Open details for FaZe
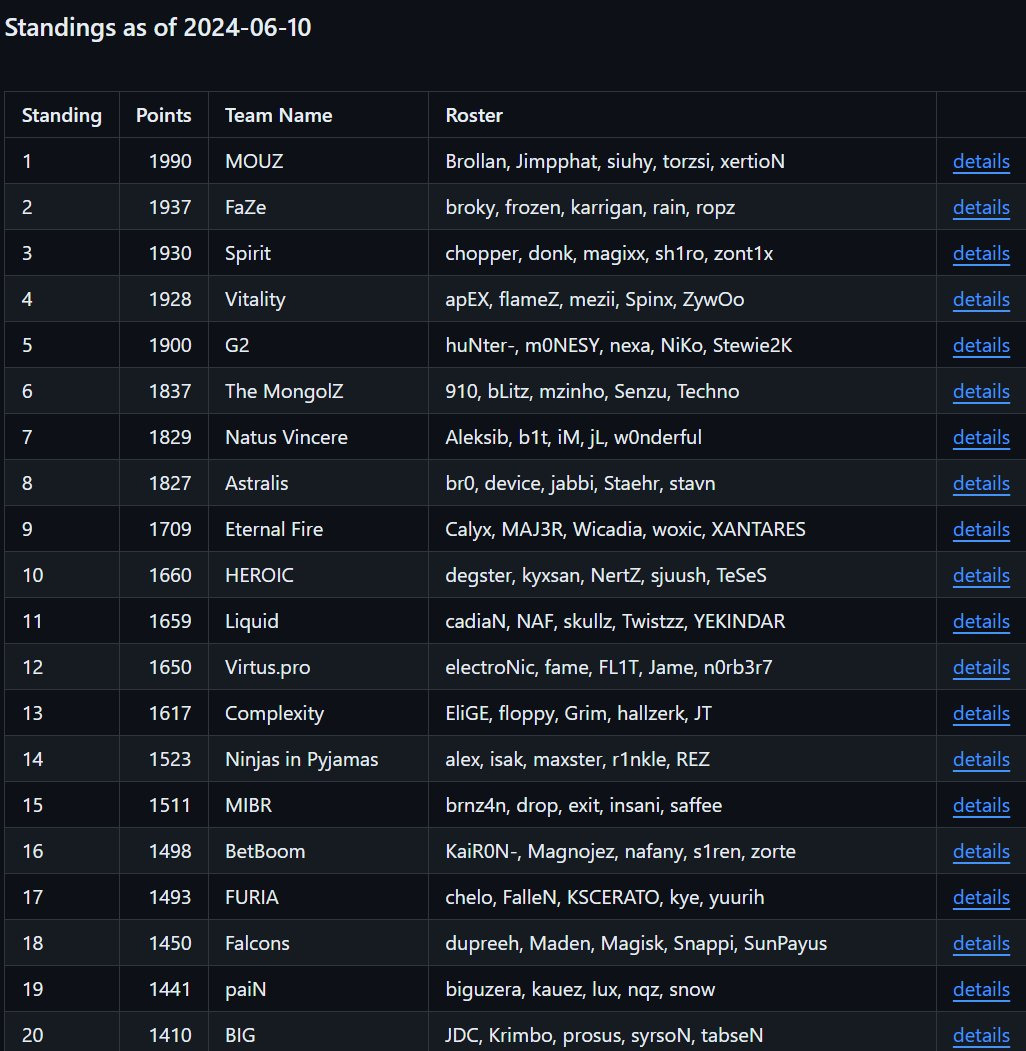Image resolution: width=1026 pixels, height=1051 pixels. (980, 207)
